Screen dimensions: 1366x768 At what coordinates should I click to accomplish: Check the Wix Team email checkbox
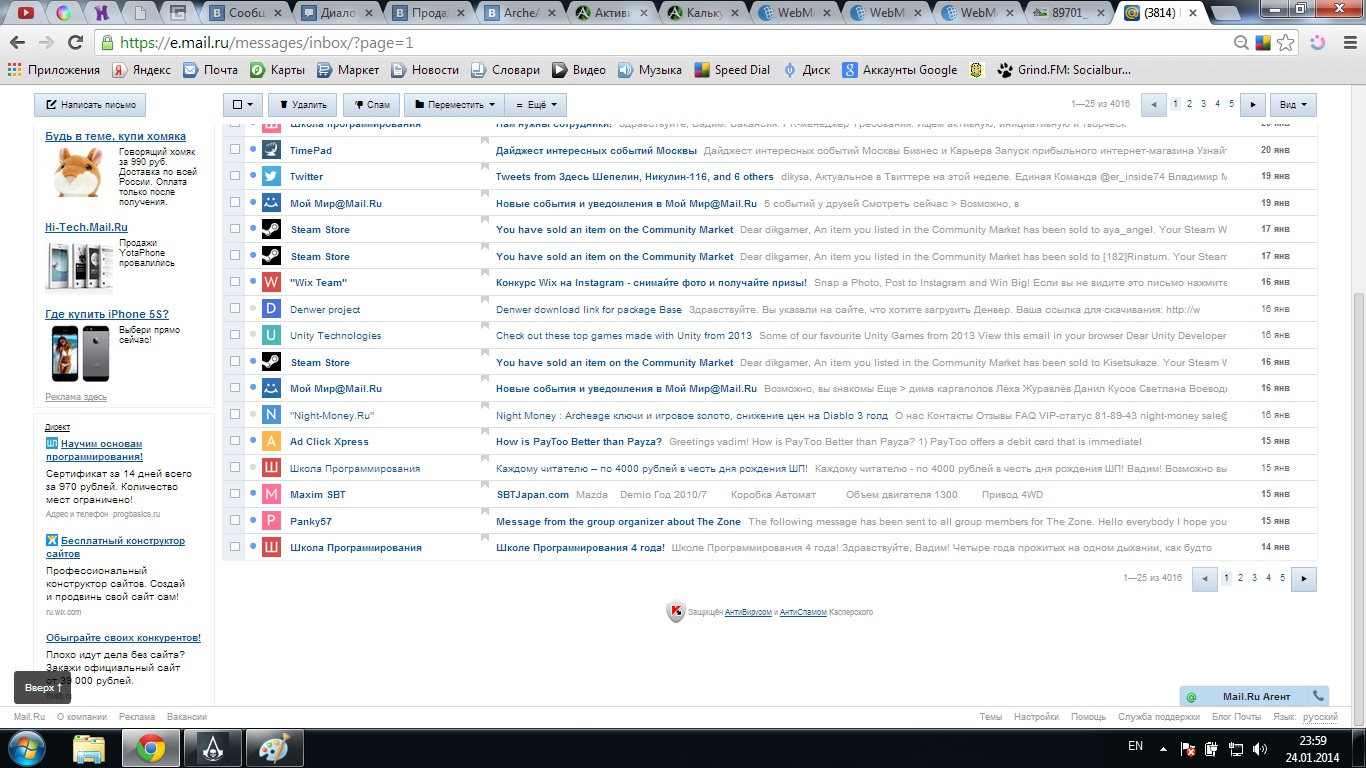pos(235,282)
